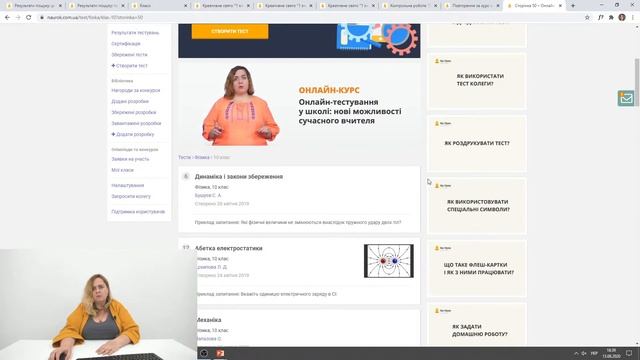Open test 'Динаміка і закони збереження'

tap(239, 177)
